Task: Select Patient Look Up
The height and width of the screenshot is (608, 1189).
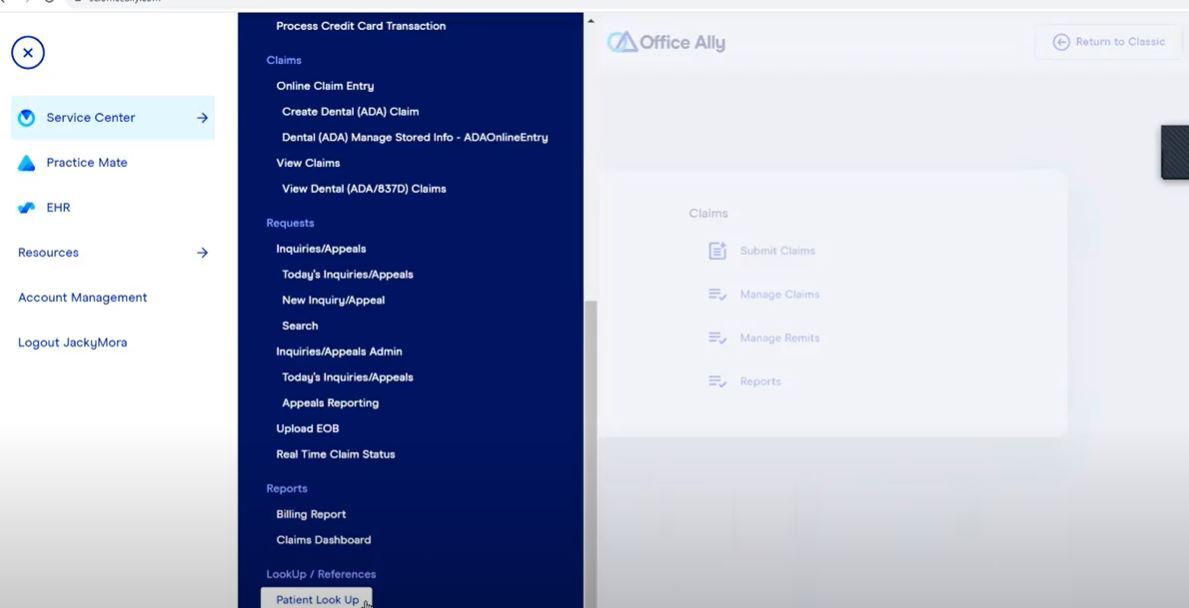Action: click(x=317, y=599)
